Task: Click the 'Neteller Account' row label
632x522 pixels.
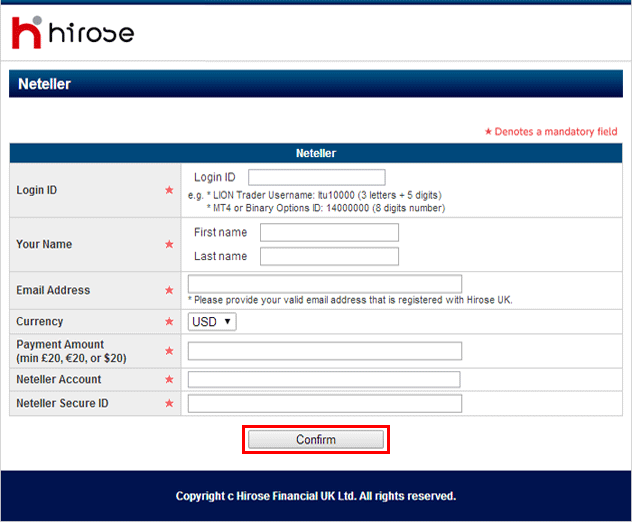Action: coord(59,379)
